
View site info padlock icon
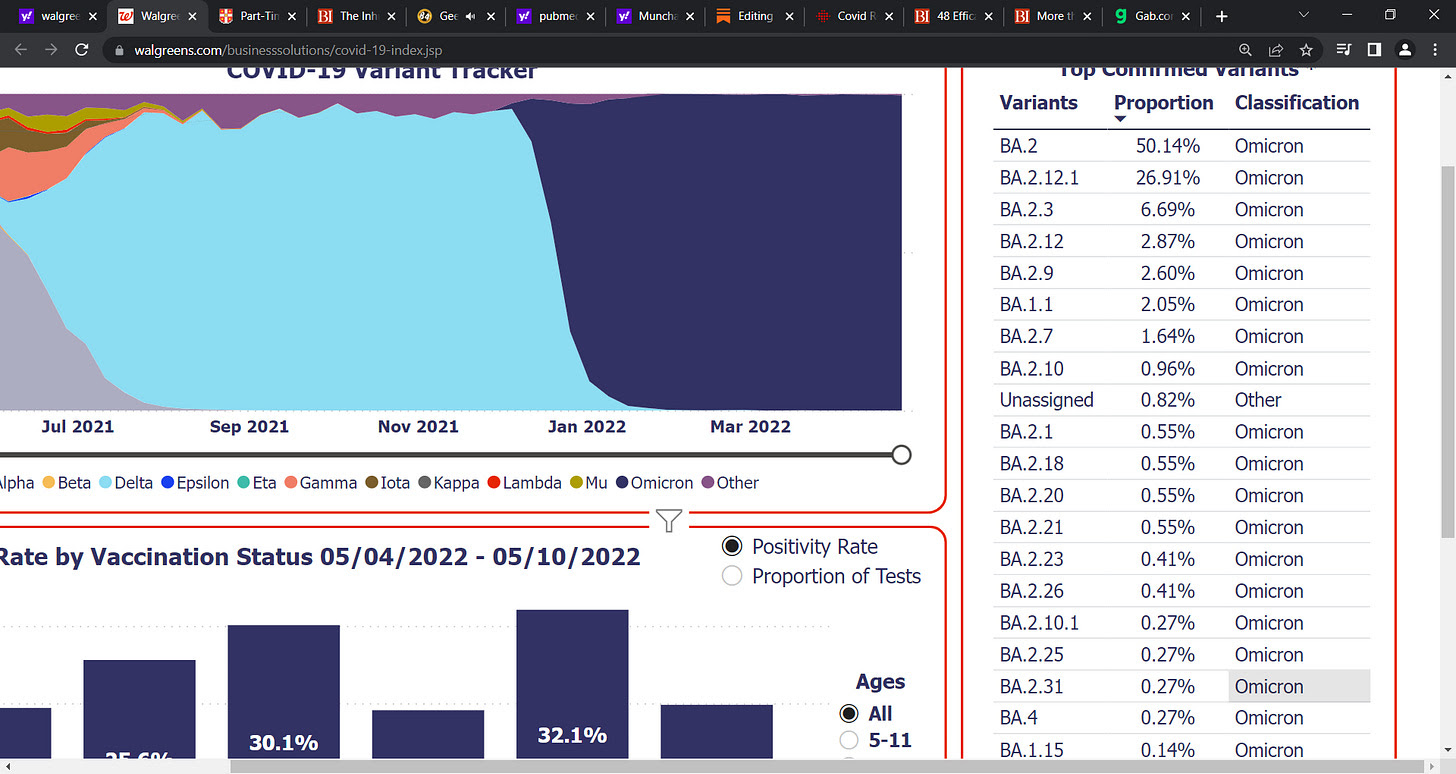(119, 49)
